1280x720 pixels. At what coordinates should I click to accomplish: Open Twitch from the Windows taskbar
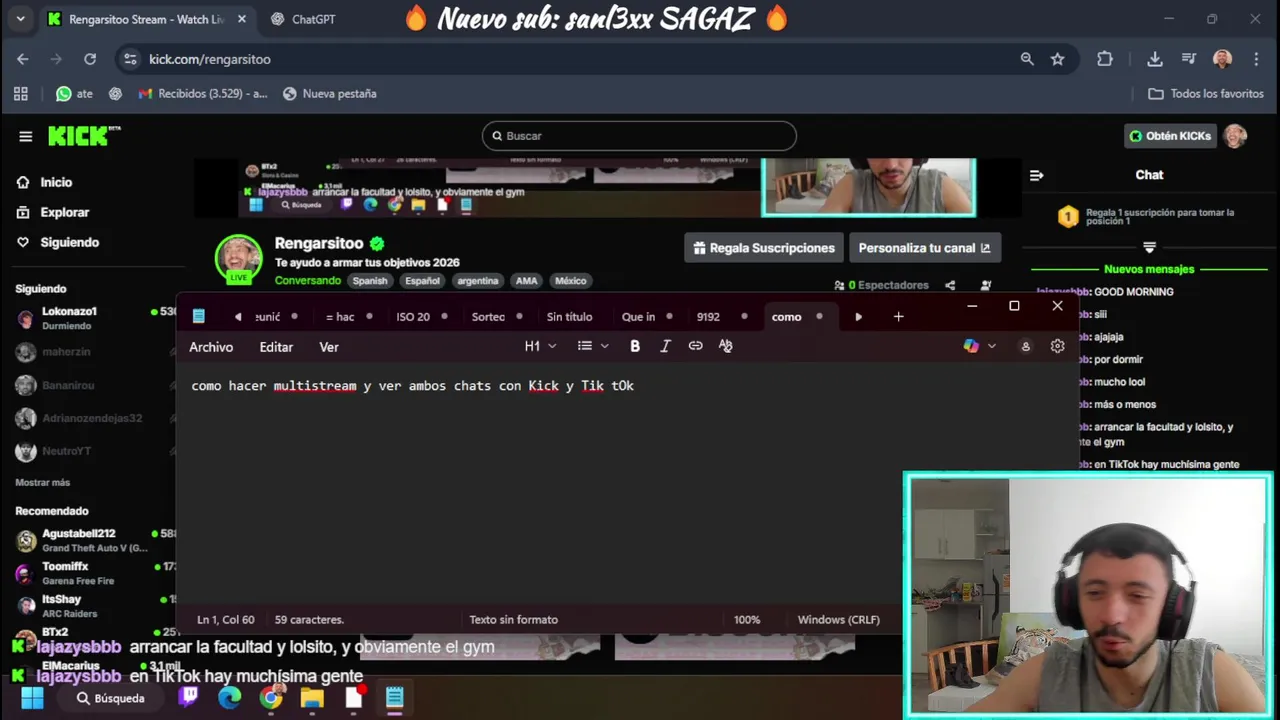(x=188, y=698)
